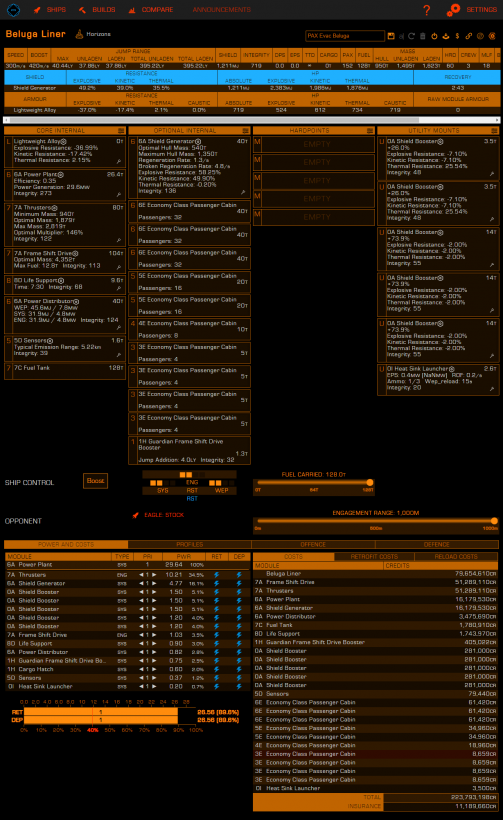The height and width of the screenshot is (820, 503).
Task: Click the chain link share icon
Action: click(468, 36)
